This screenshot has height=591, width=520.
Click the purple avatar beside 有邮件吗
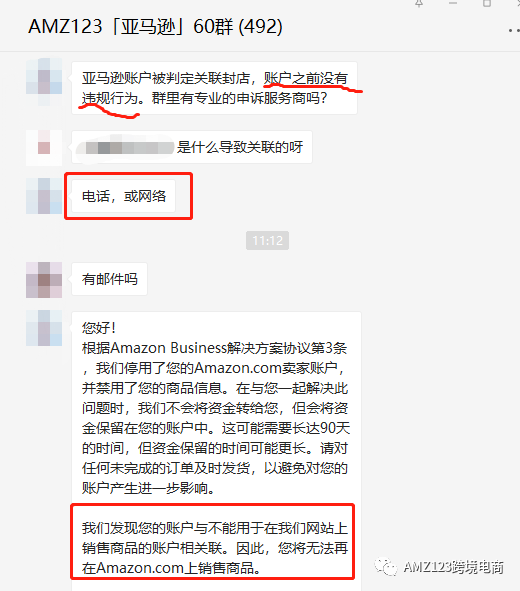[44, 280]
